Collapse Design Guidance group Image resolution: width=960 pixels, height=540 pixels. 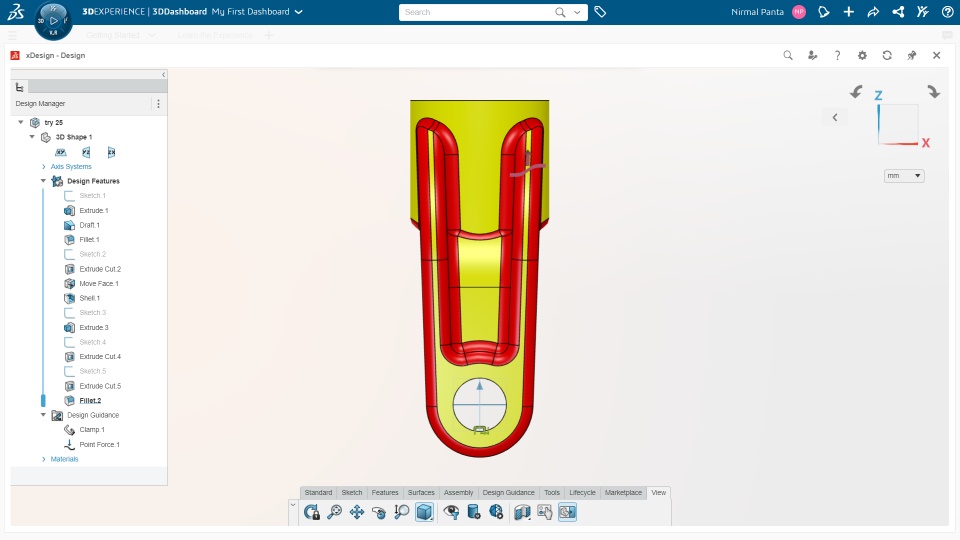43,415
